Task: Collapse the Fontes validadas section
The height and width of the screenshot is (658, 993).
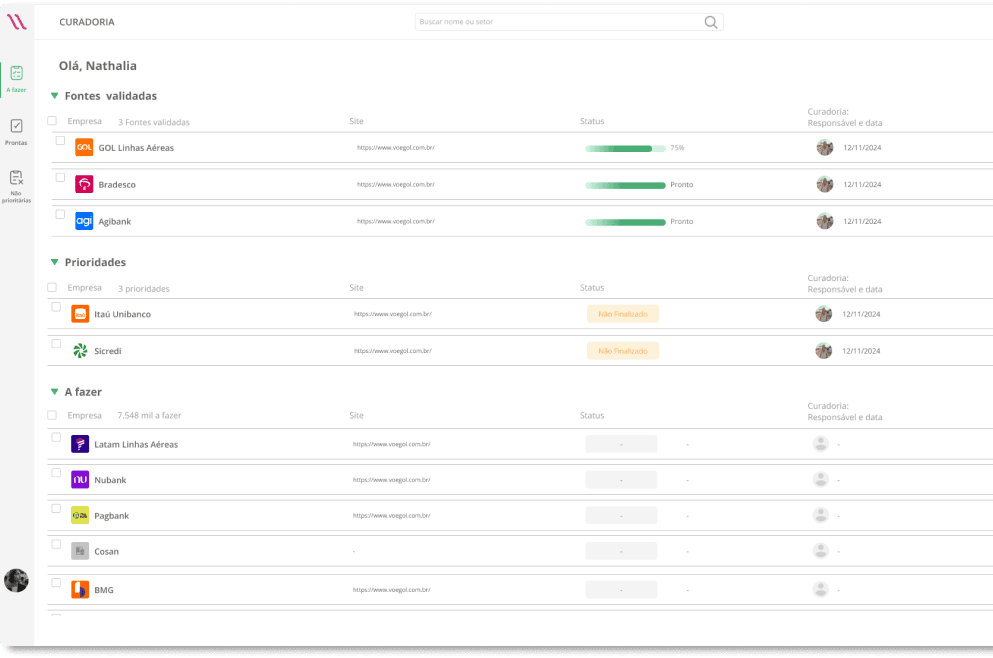Action: coord(53,95)
